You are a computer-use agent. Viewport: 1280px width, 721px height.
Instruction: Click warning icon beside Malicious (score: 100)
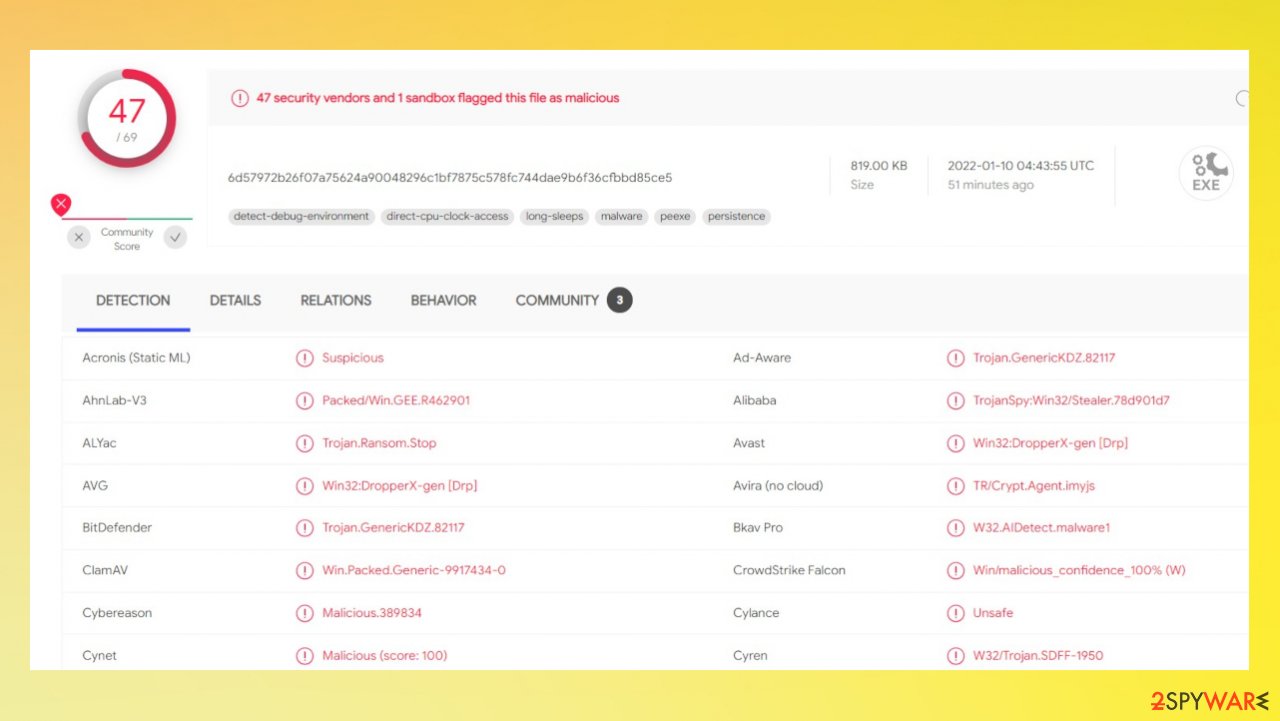pos(305,656)
